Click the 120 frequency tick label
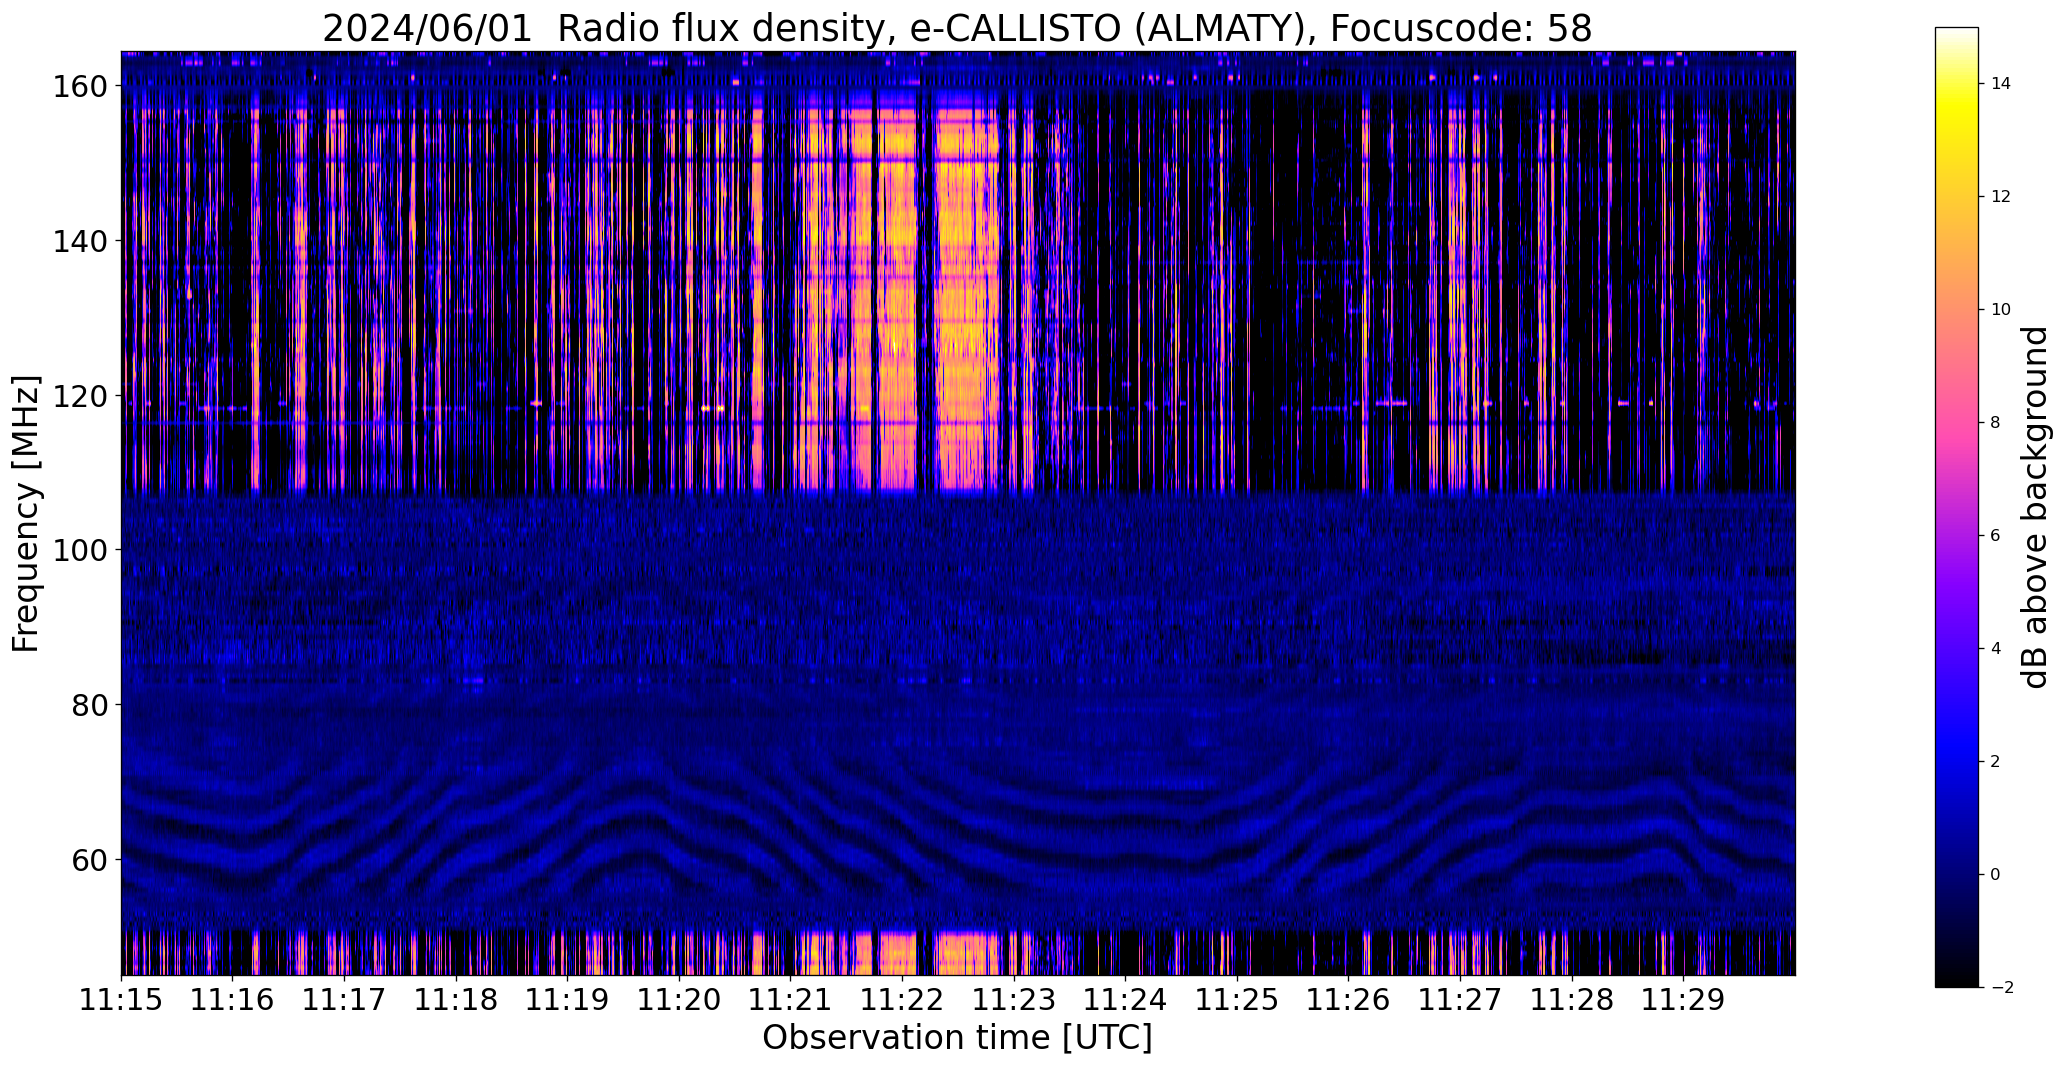The image size is (2066, 1067). click(x=80, y=396)
